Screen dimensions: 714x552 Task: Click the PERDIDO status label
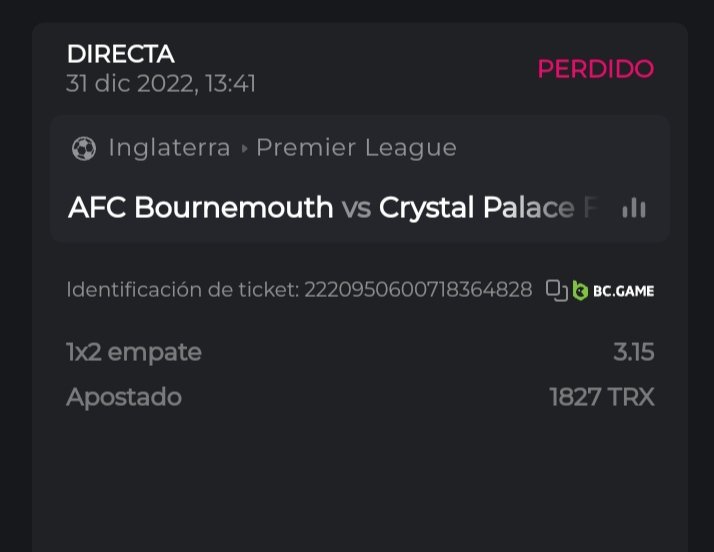pos(595,69)
